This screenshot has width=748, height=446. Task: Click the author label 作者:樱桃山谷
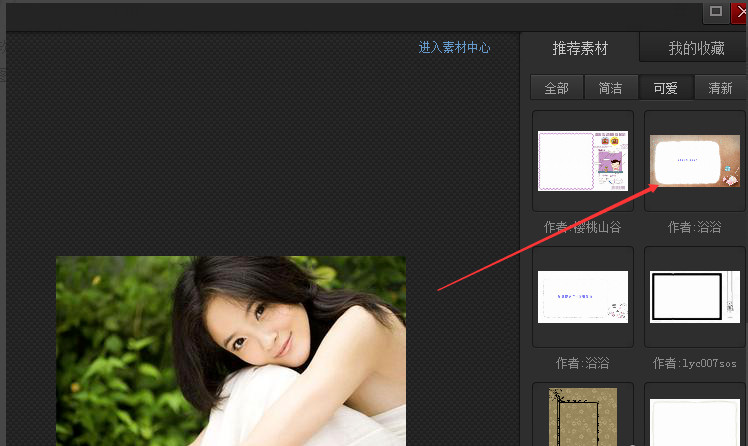click(x=583, y=227)
